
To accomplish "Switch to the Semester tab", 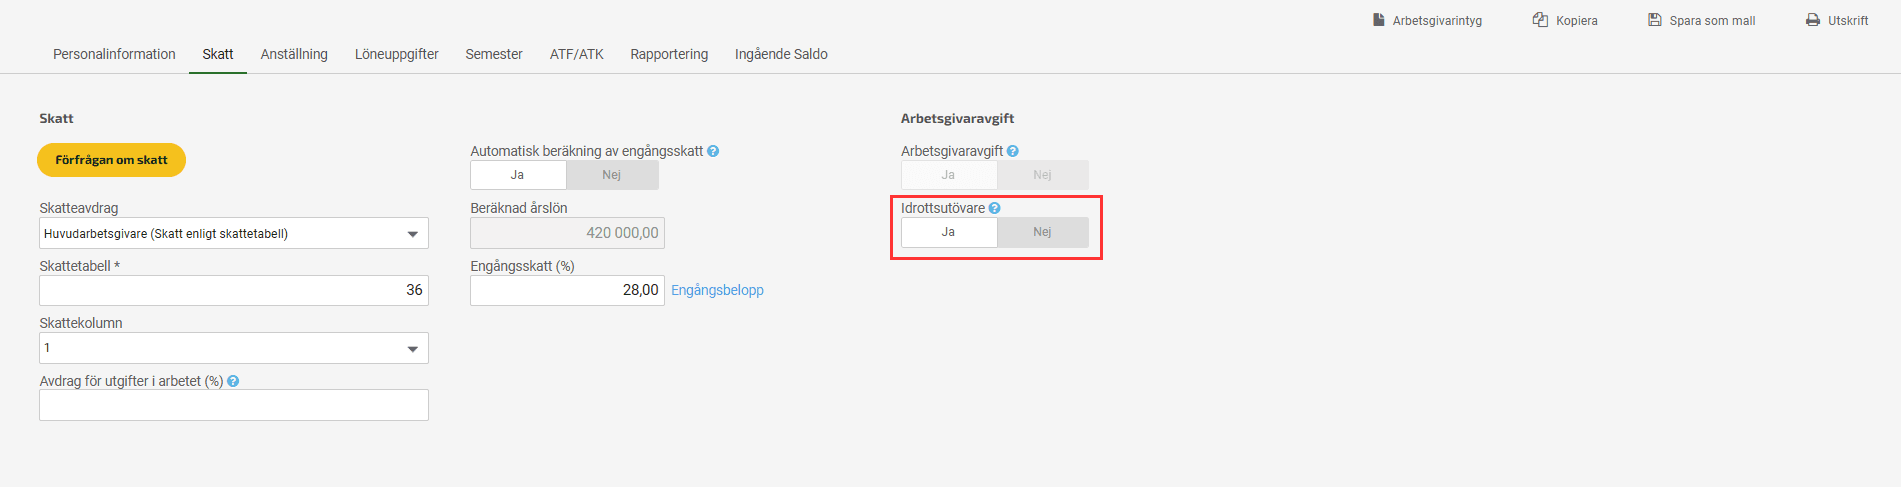I will (x=494, y=54).
